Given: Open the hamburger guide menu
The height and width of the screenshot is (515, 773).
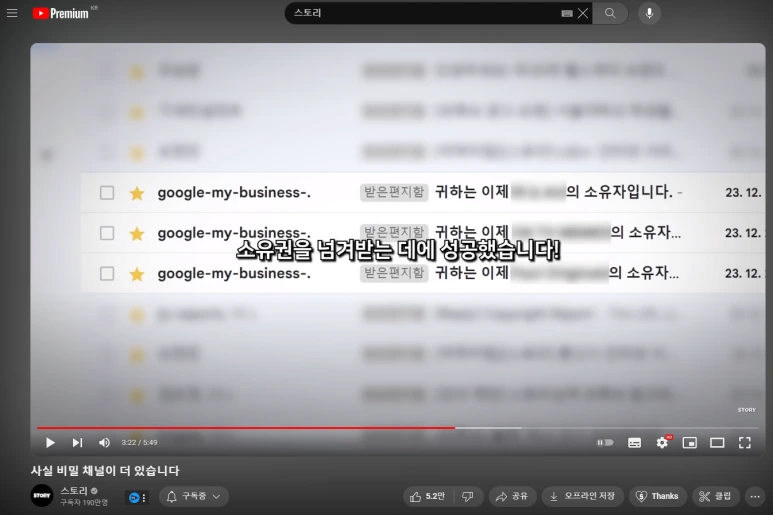Looking at the screenshot, I should [x=12, y=13].
